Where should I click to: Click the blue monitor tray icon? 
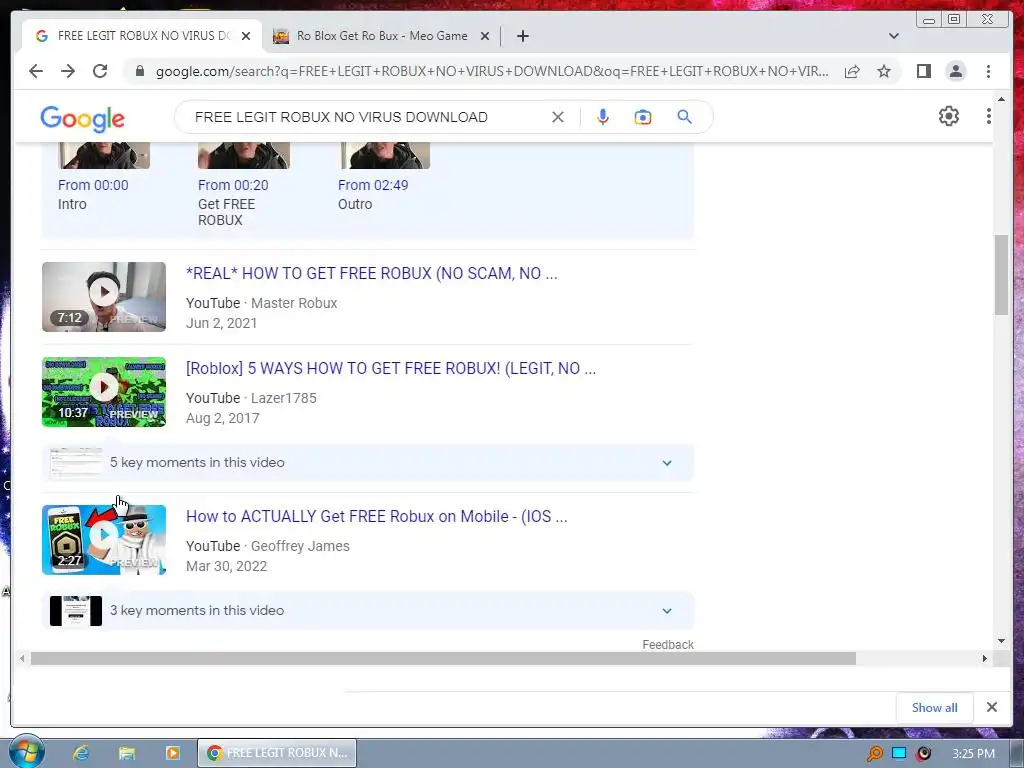click(899, 754)
